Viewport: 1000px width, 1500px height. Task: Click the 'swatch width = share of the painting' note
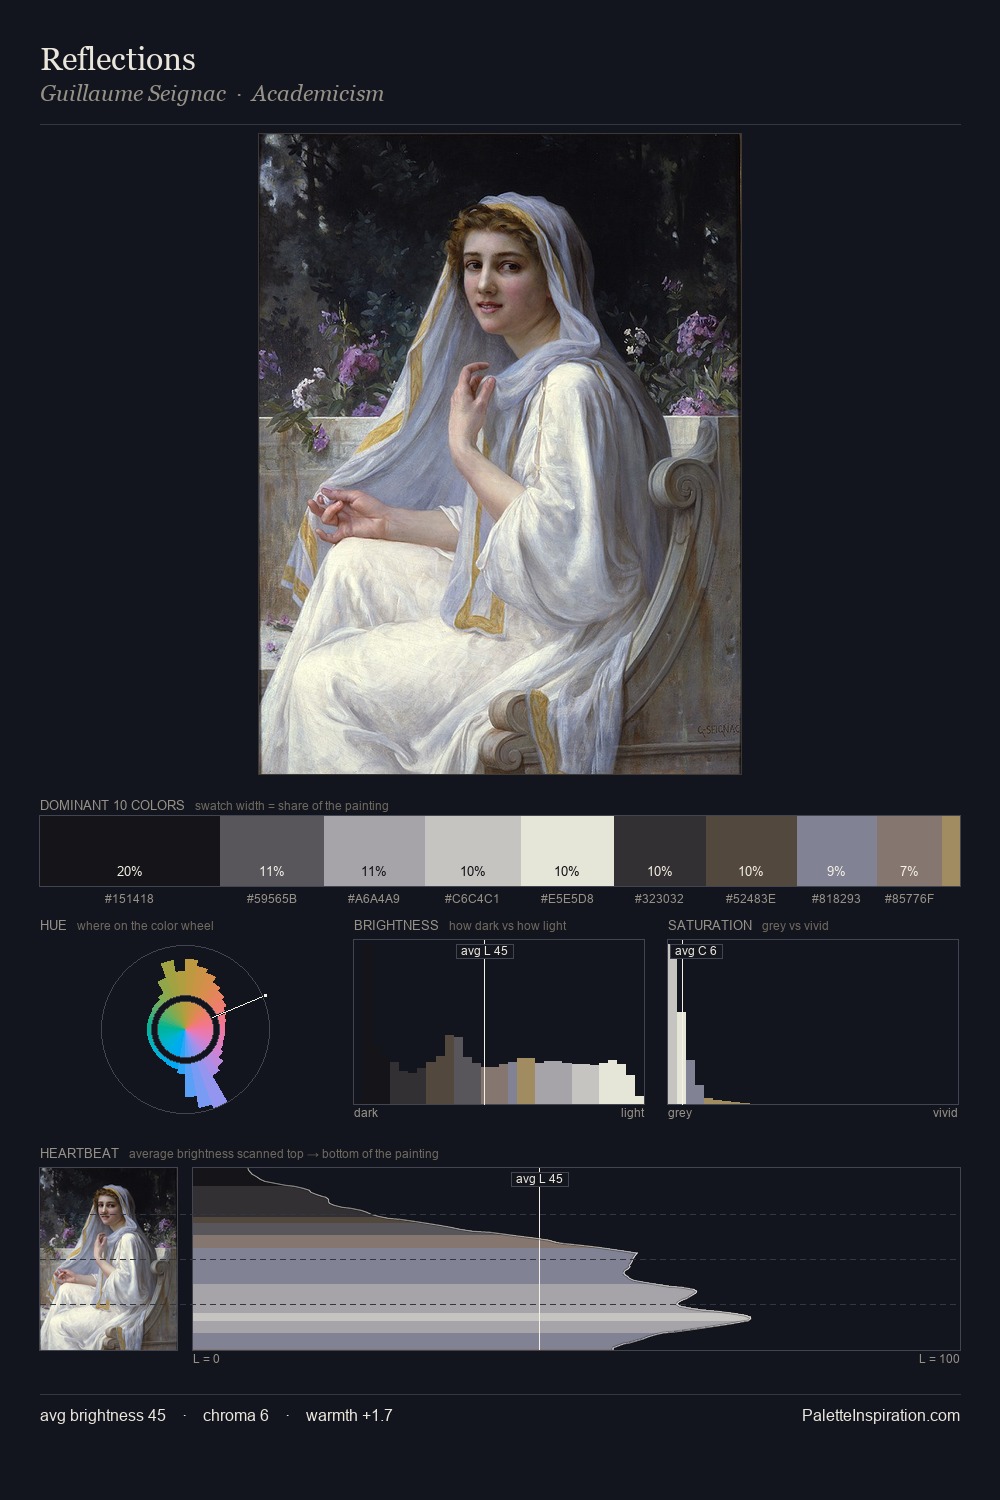pyautogui.click(x=292, y=805)
